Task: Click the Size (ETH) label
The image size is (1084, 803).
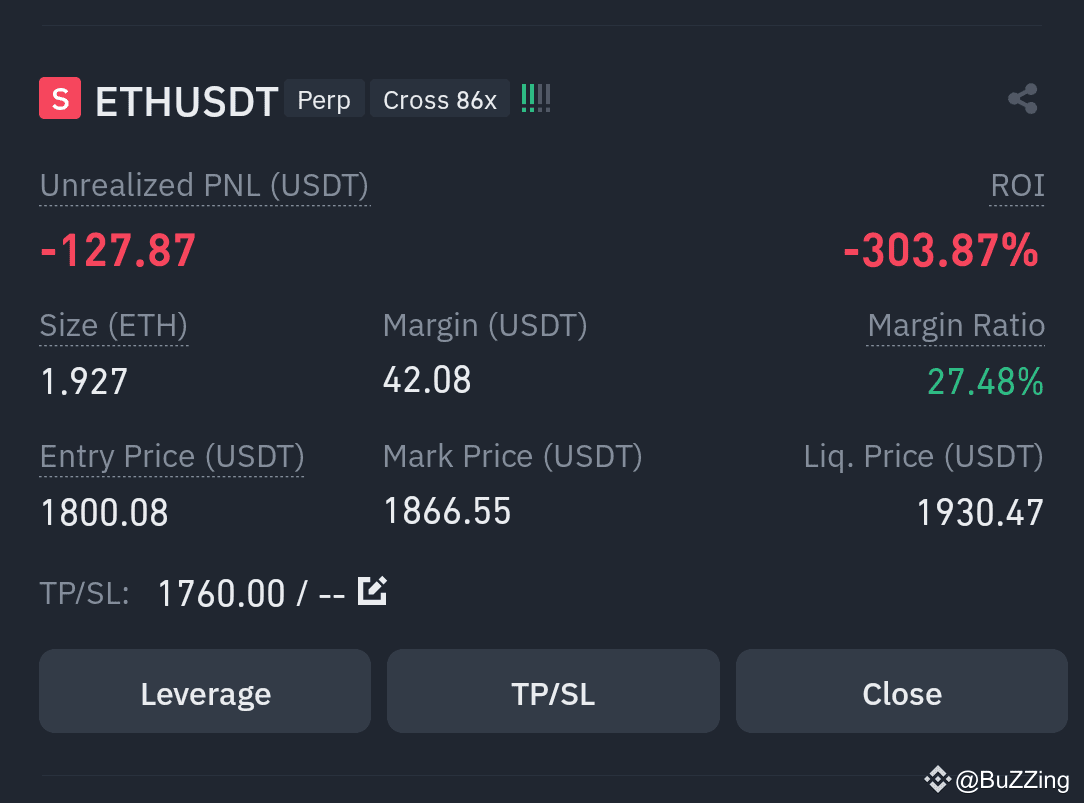Action: pyautogui.click(x=113, y=325)
